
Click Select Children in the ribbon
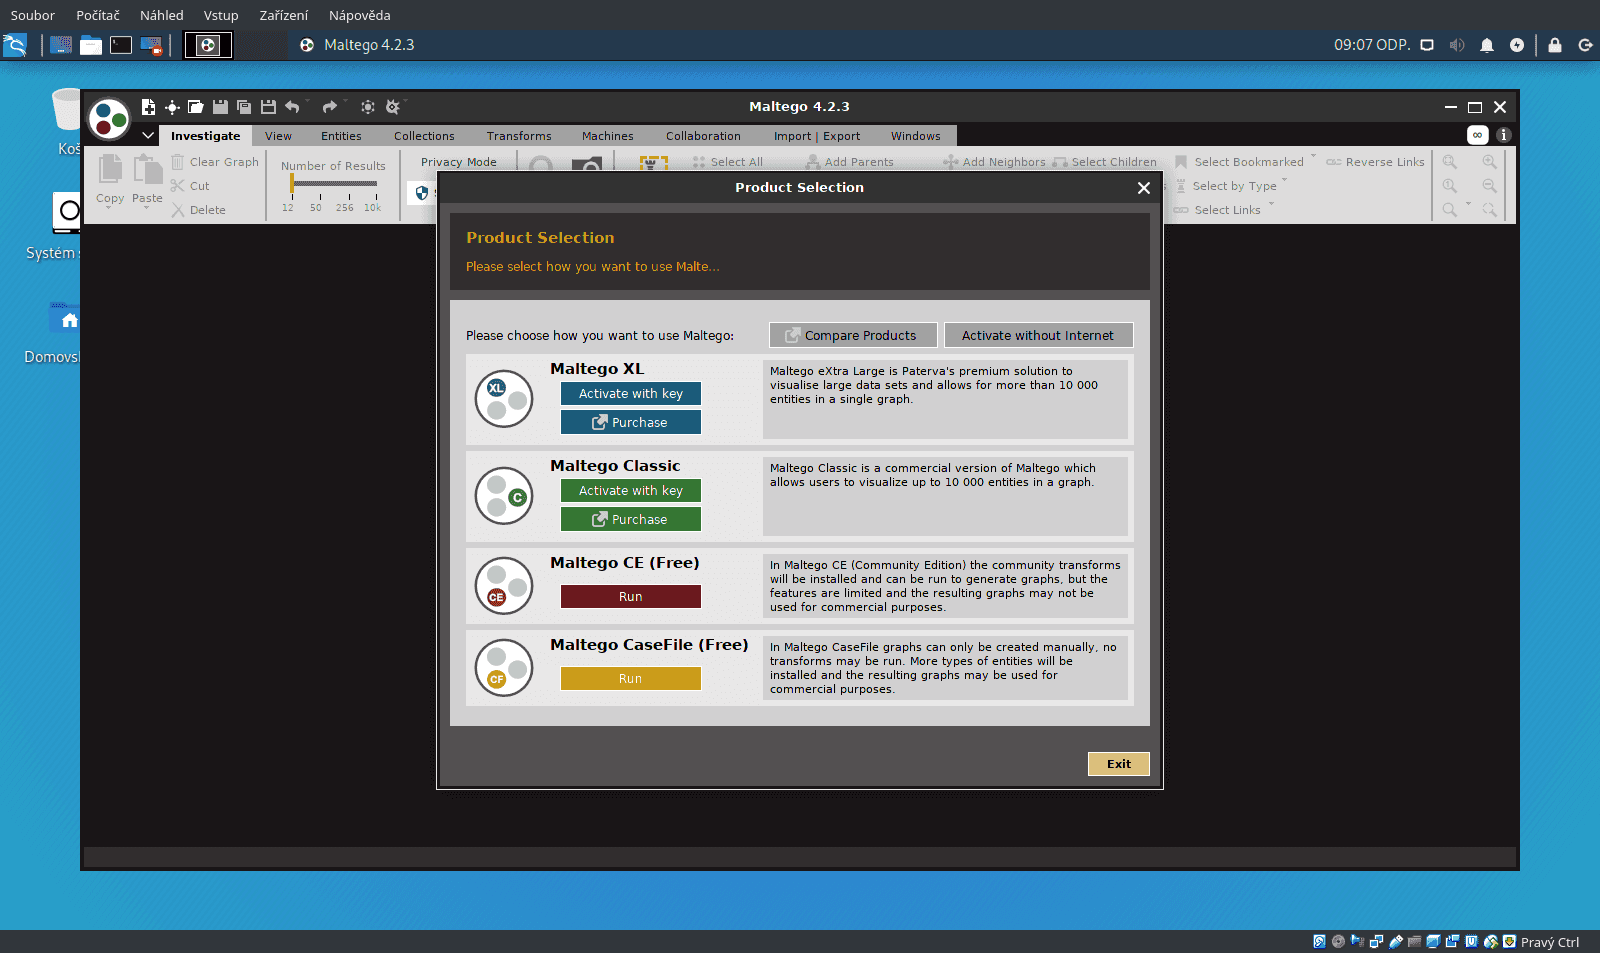click(x=1105, y=162)
